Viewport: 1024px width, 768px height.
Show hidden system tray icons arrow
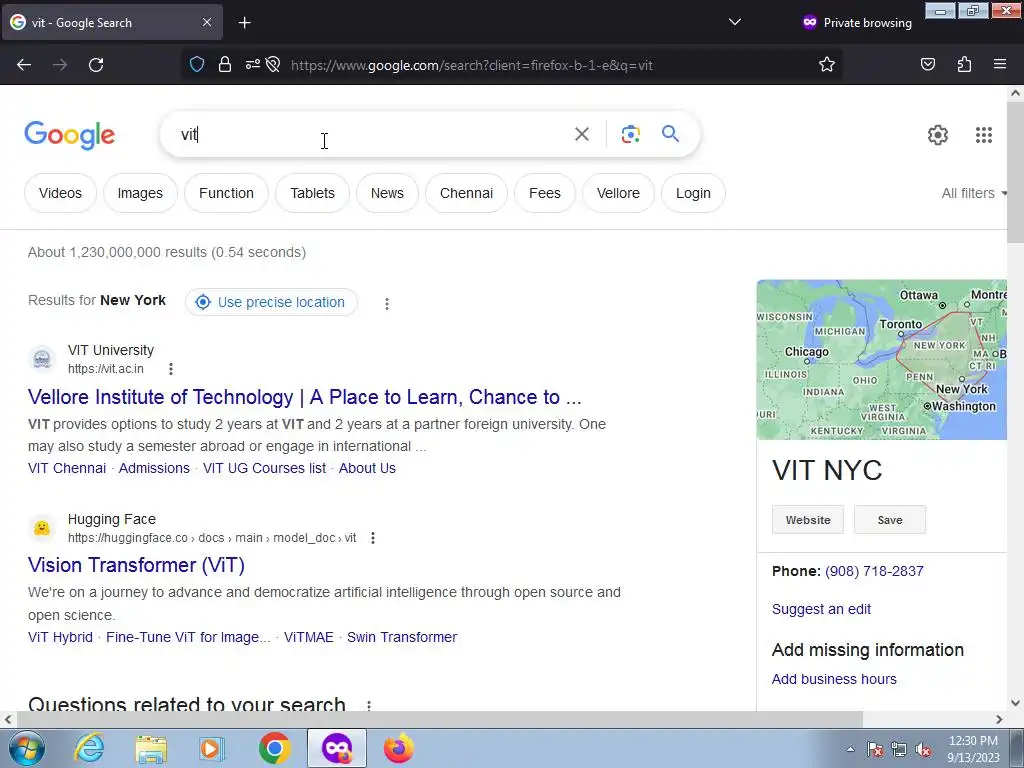[x=850, y=749]
